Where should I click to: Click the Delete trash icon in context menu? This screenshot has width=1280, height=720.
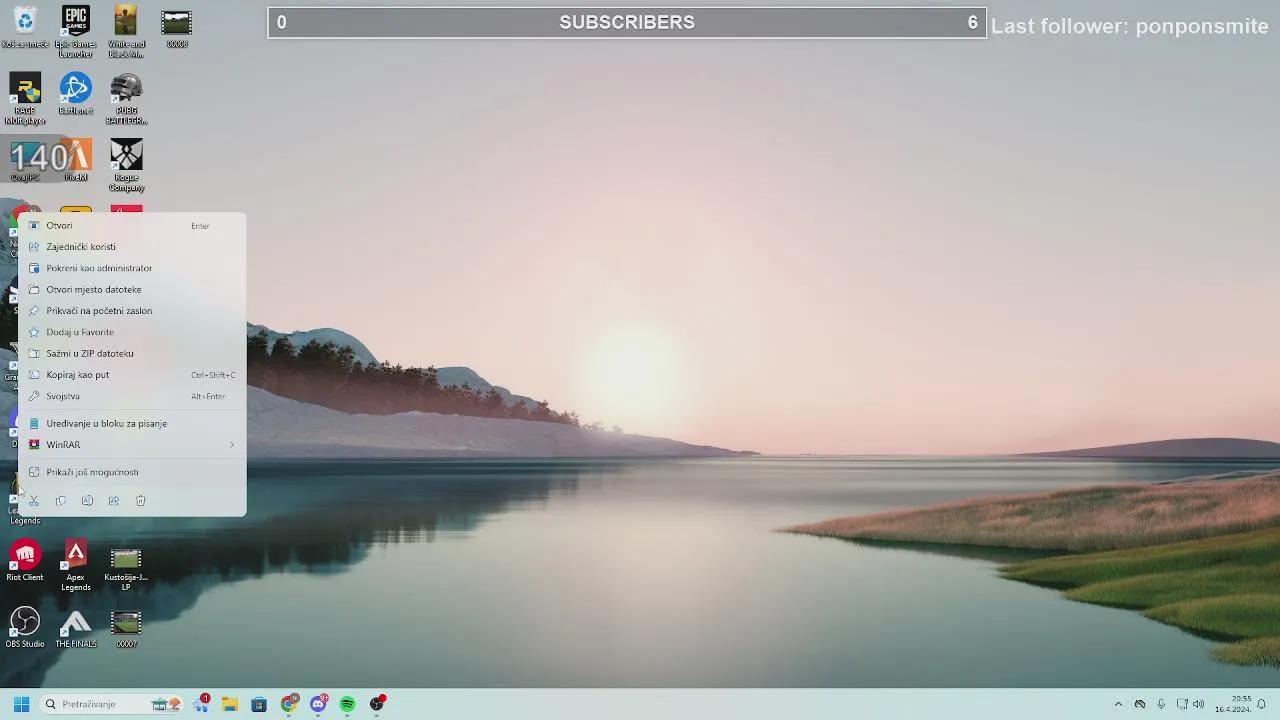point(140,501)
